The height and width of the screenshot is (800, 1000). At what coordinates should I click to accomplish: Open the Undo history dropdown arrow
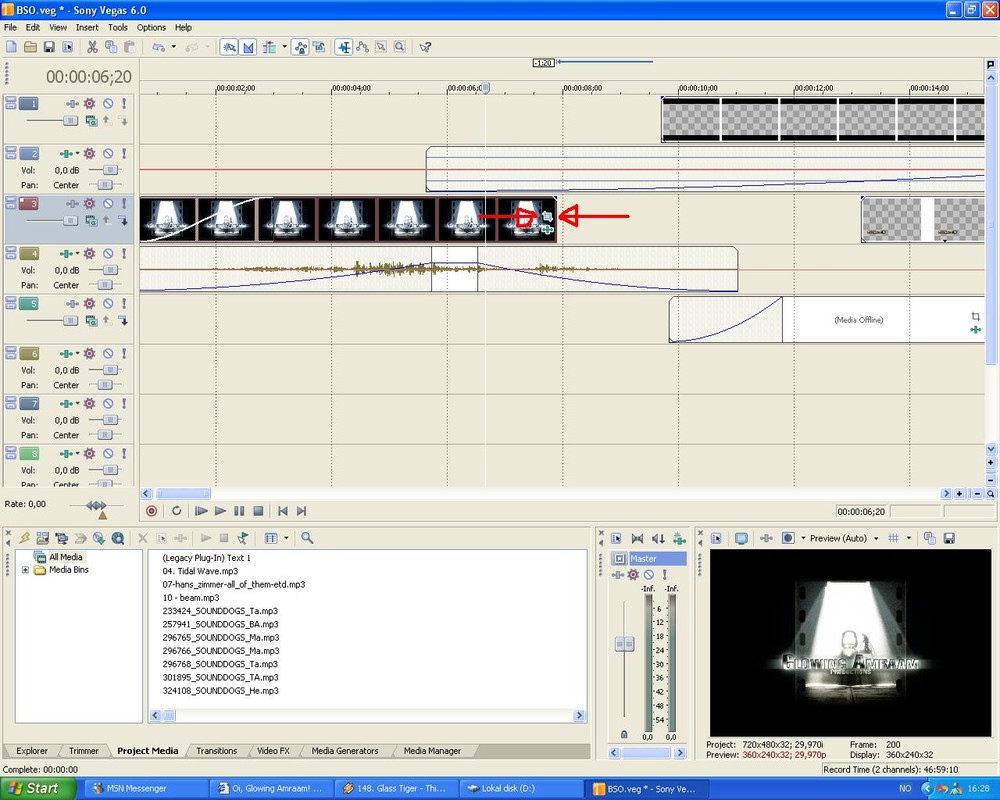[x=174, y=47]
